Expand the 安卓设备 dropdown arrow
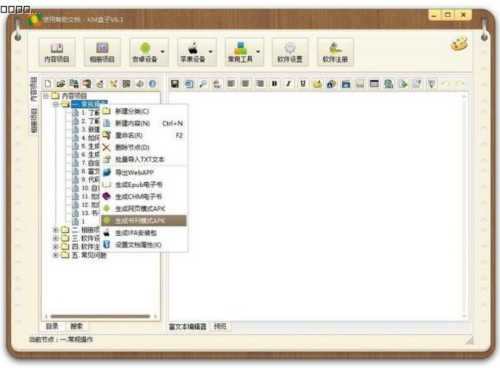The height and width of the screenshot is (368, 500). pos(163,52)
